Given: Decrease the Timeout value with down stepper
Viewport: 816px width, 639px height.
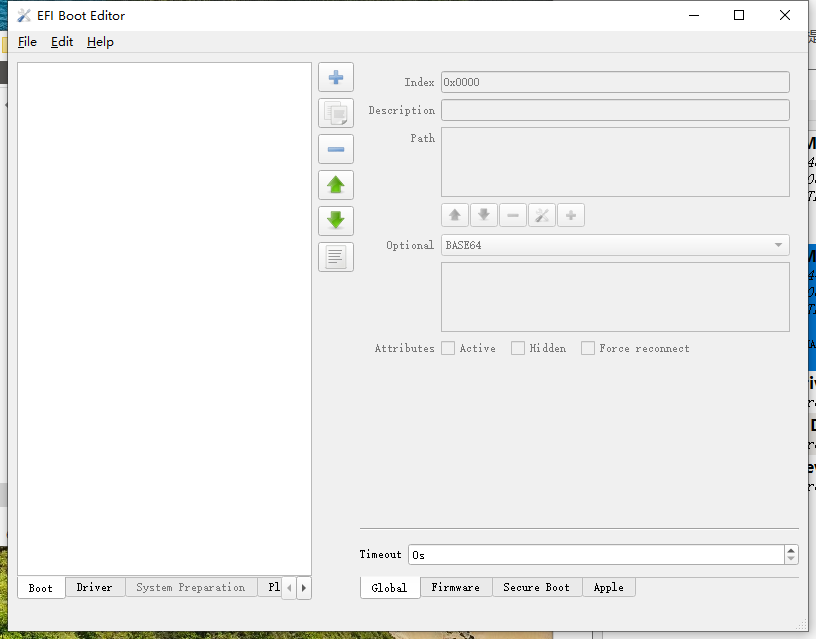Looking at the screenshot, I should (x=791, y=559).
